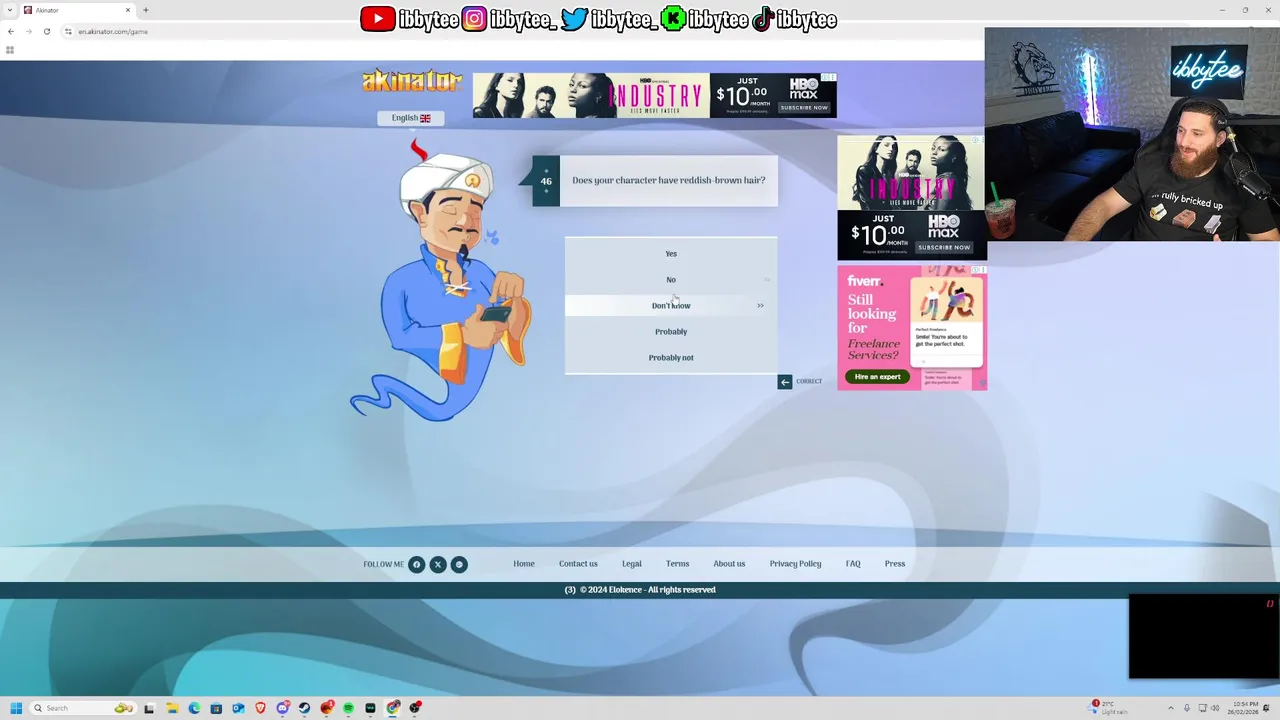Go forward in the browser
Viewport: 1280px width, 720px height.
(x=28, y=31)
